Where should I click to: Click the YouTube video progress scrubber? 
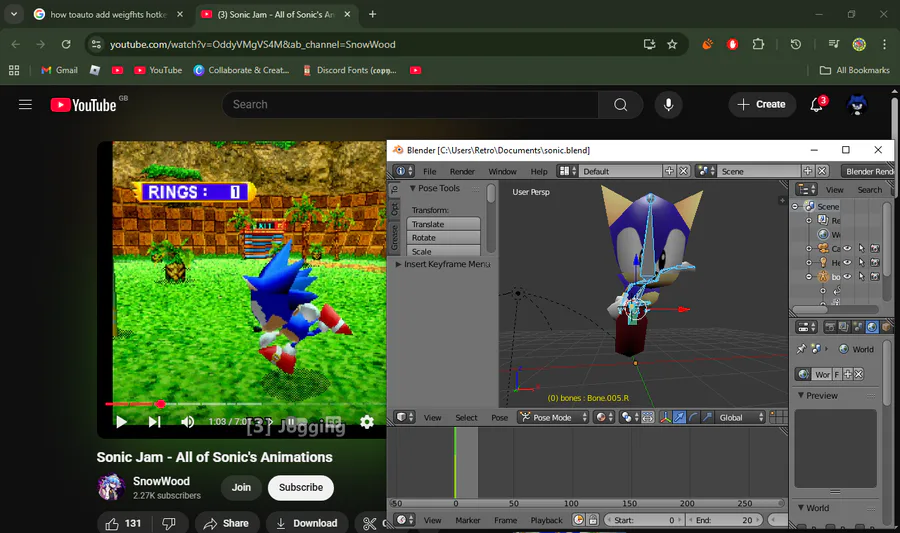coord(161,404)
